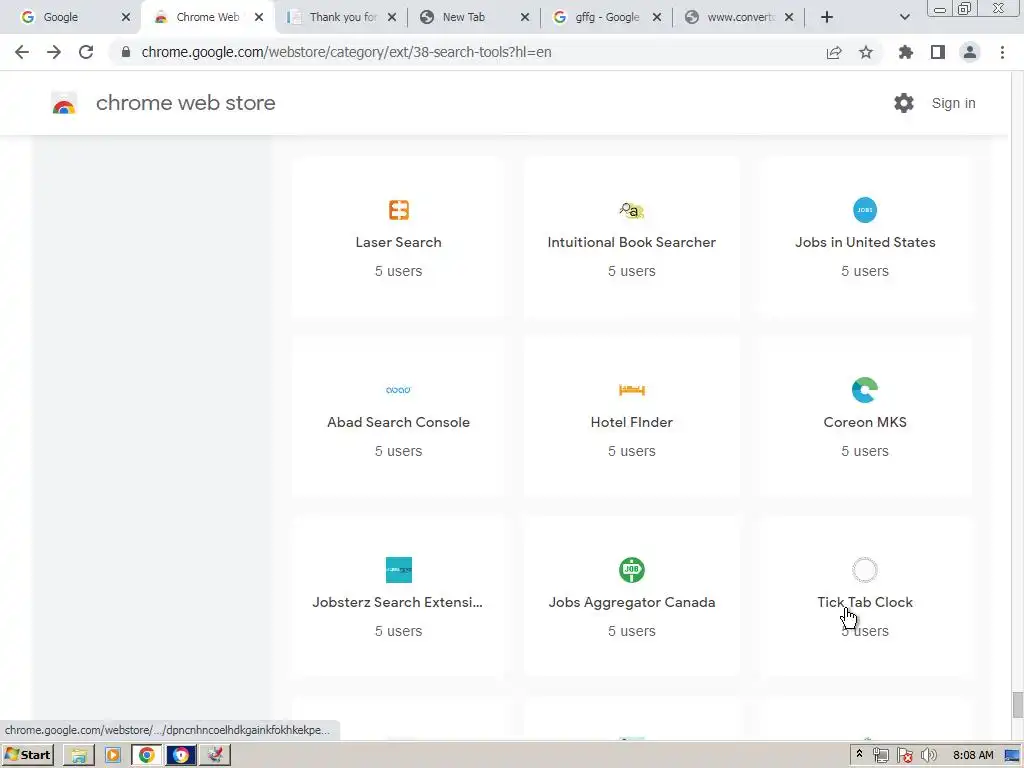The width and height of the screenshot is (1024, 768).
Task: Open the Coreon MKS title link
Action: 865,423
